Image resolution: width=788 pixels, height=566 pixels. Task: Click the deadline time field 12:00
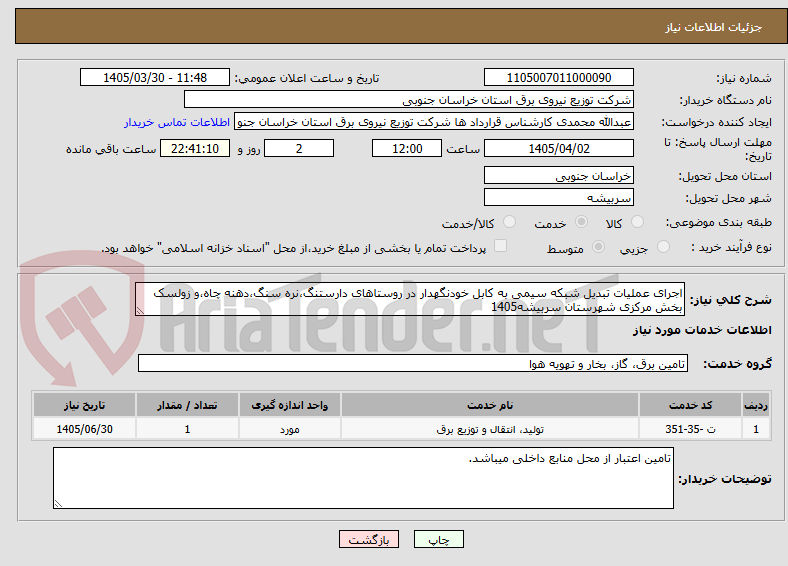(x=407, y=148)
